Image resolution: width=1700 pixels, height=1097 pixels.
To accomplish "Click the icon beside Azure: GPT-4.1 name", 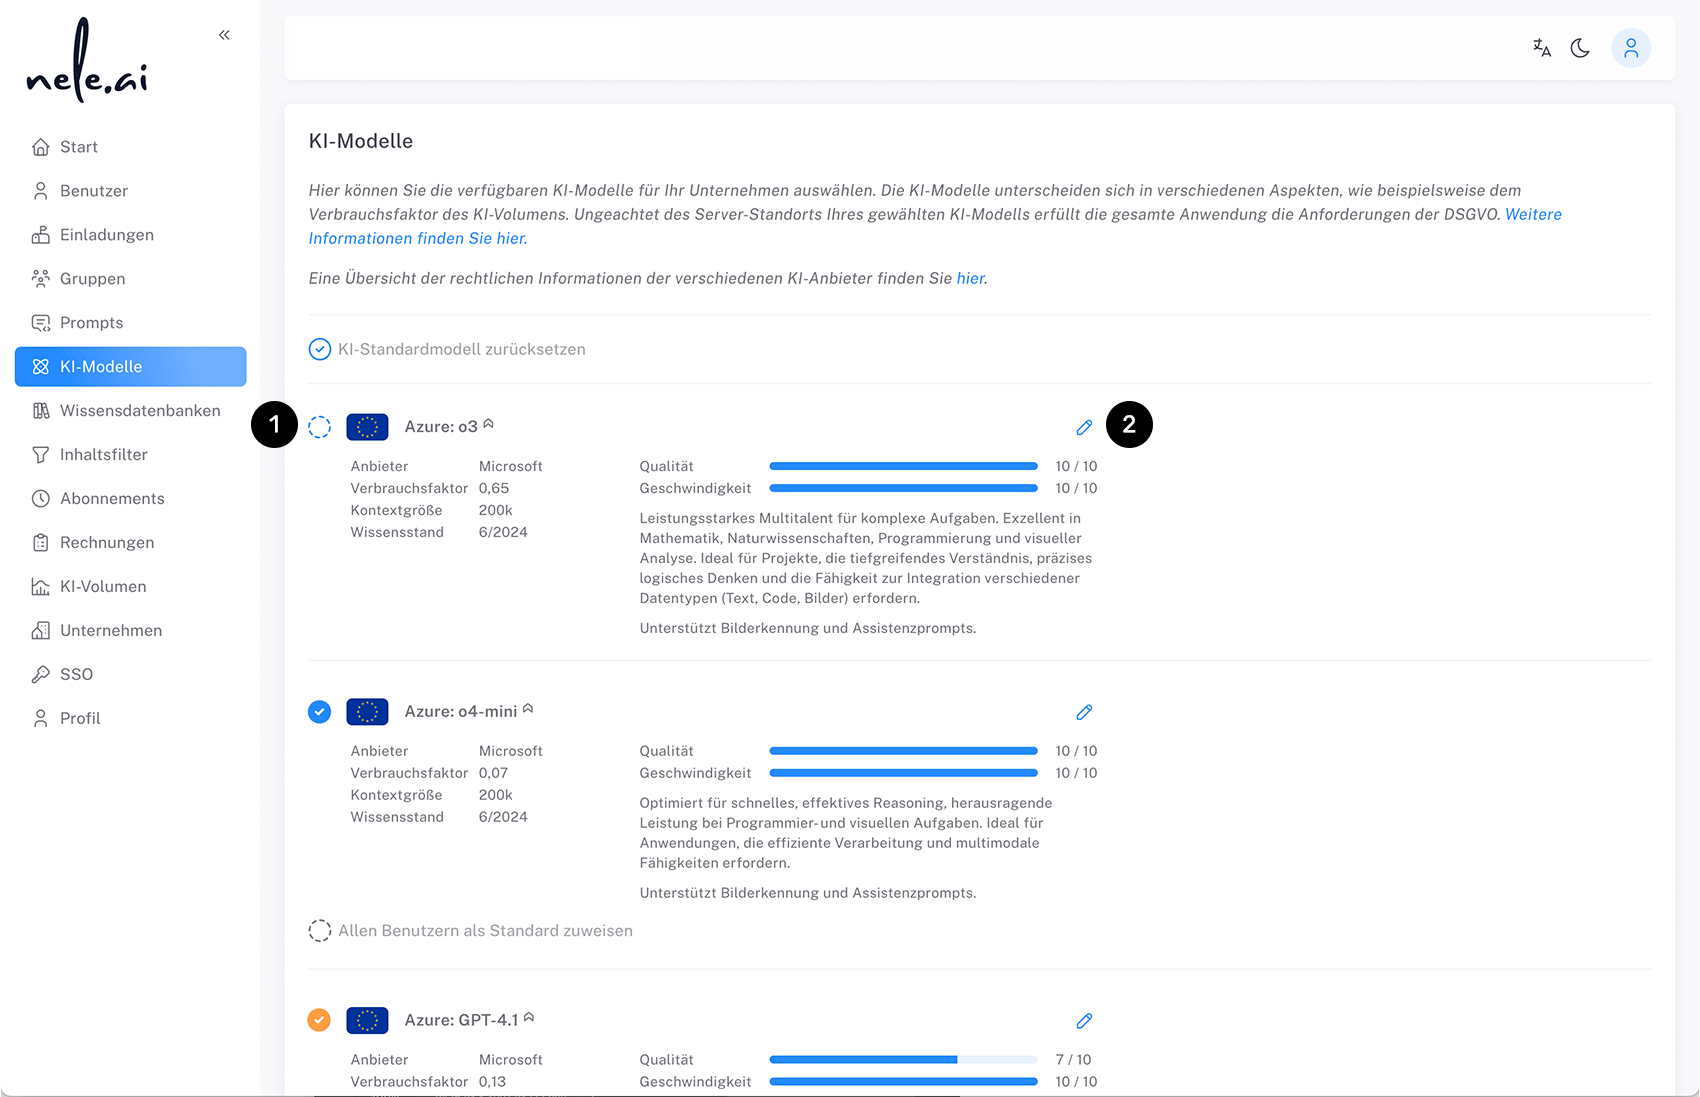I will pos(529,1018).
